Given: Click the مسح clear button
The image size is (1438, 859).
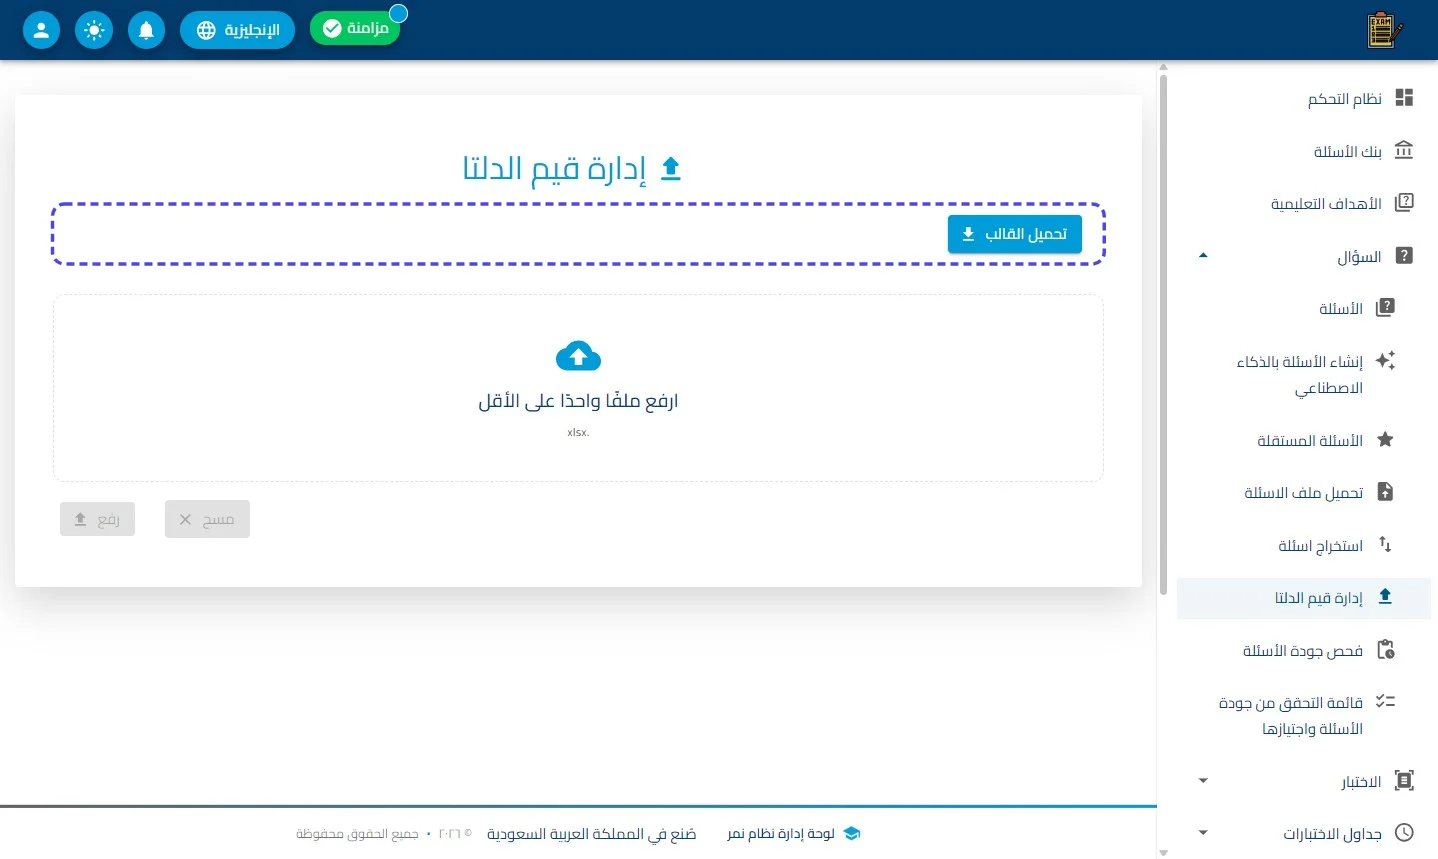Looking at the screenshot, I should (207, 519).
